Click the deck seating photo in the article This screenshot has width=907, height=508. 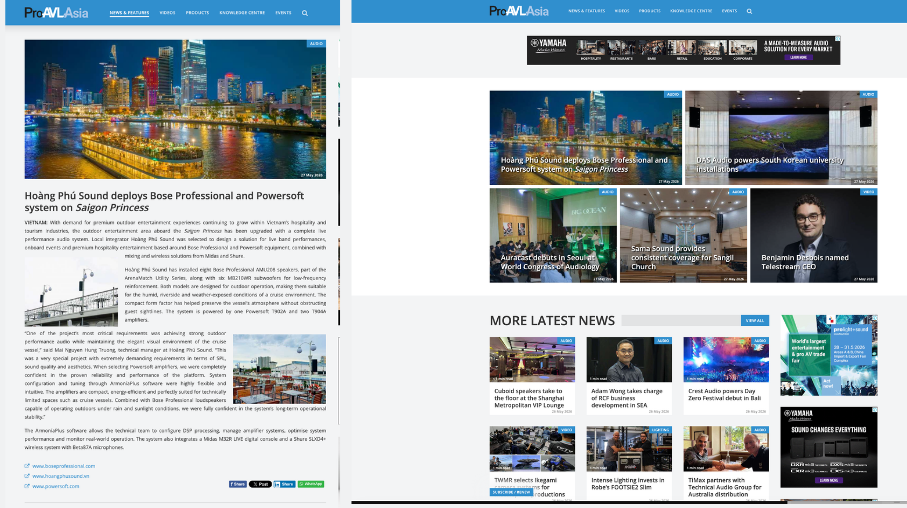[x=279, y=369]
